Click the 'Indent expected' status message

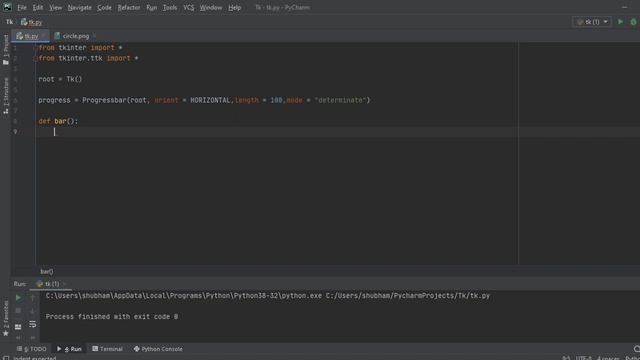pyautogui.click(x=34, y=358)
